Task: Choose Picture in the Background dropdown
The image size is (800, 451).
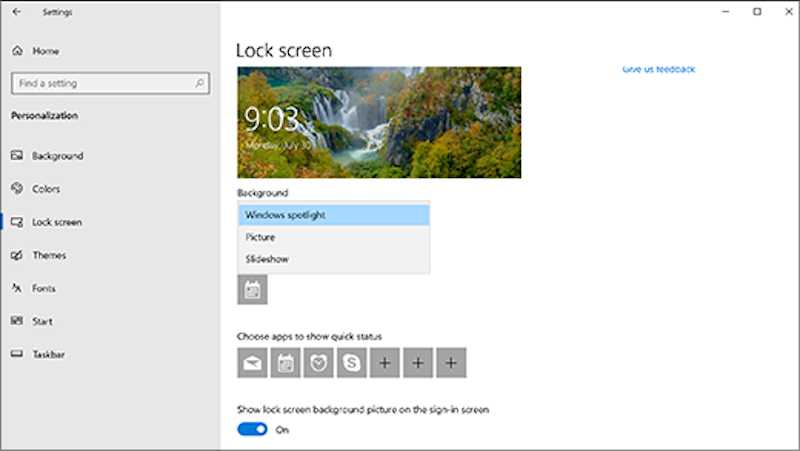Action: pyautogui.click(x=333, y=237)
